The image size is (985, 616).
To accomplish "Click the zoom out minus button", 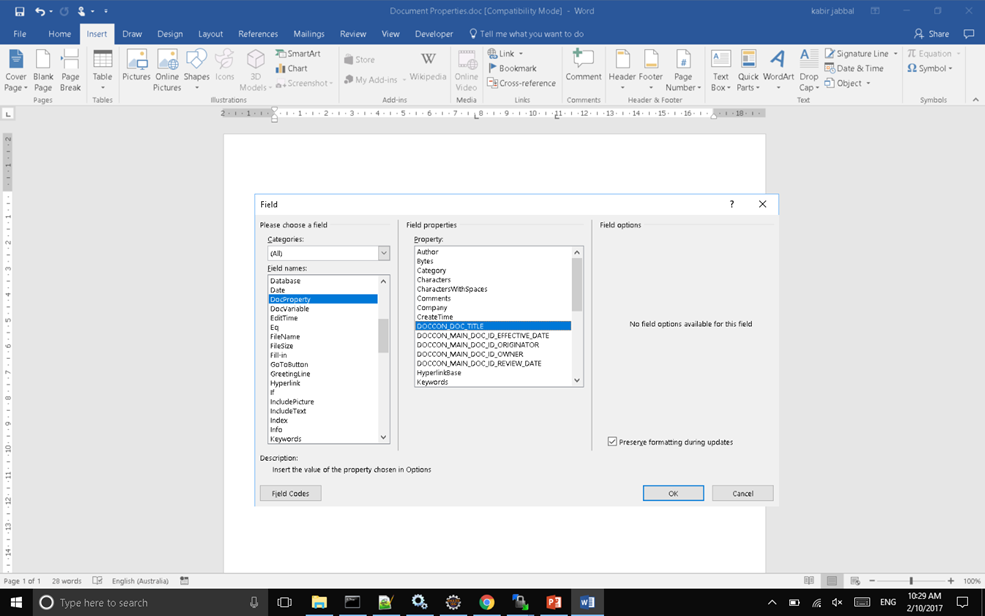I will tap(872, 581).
